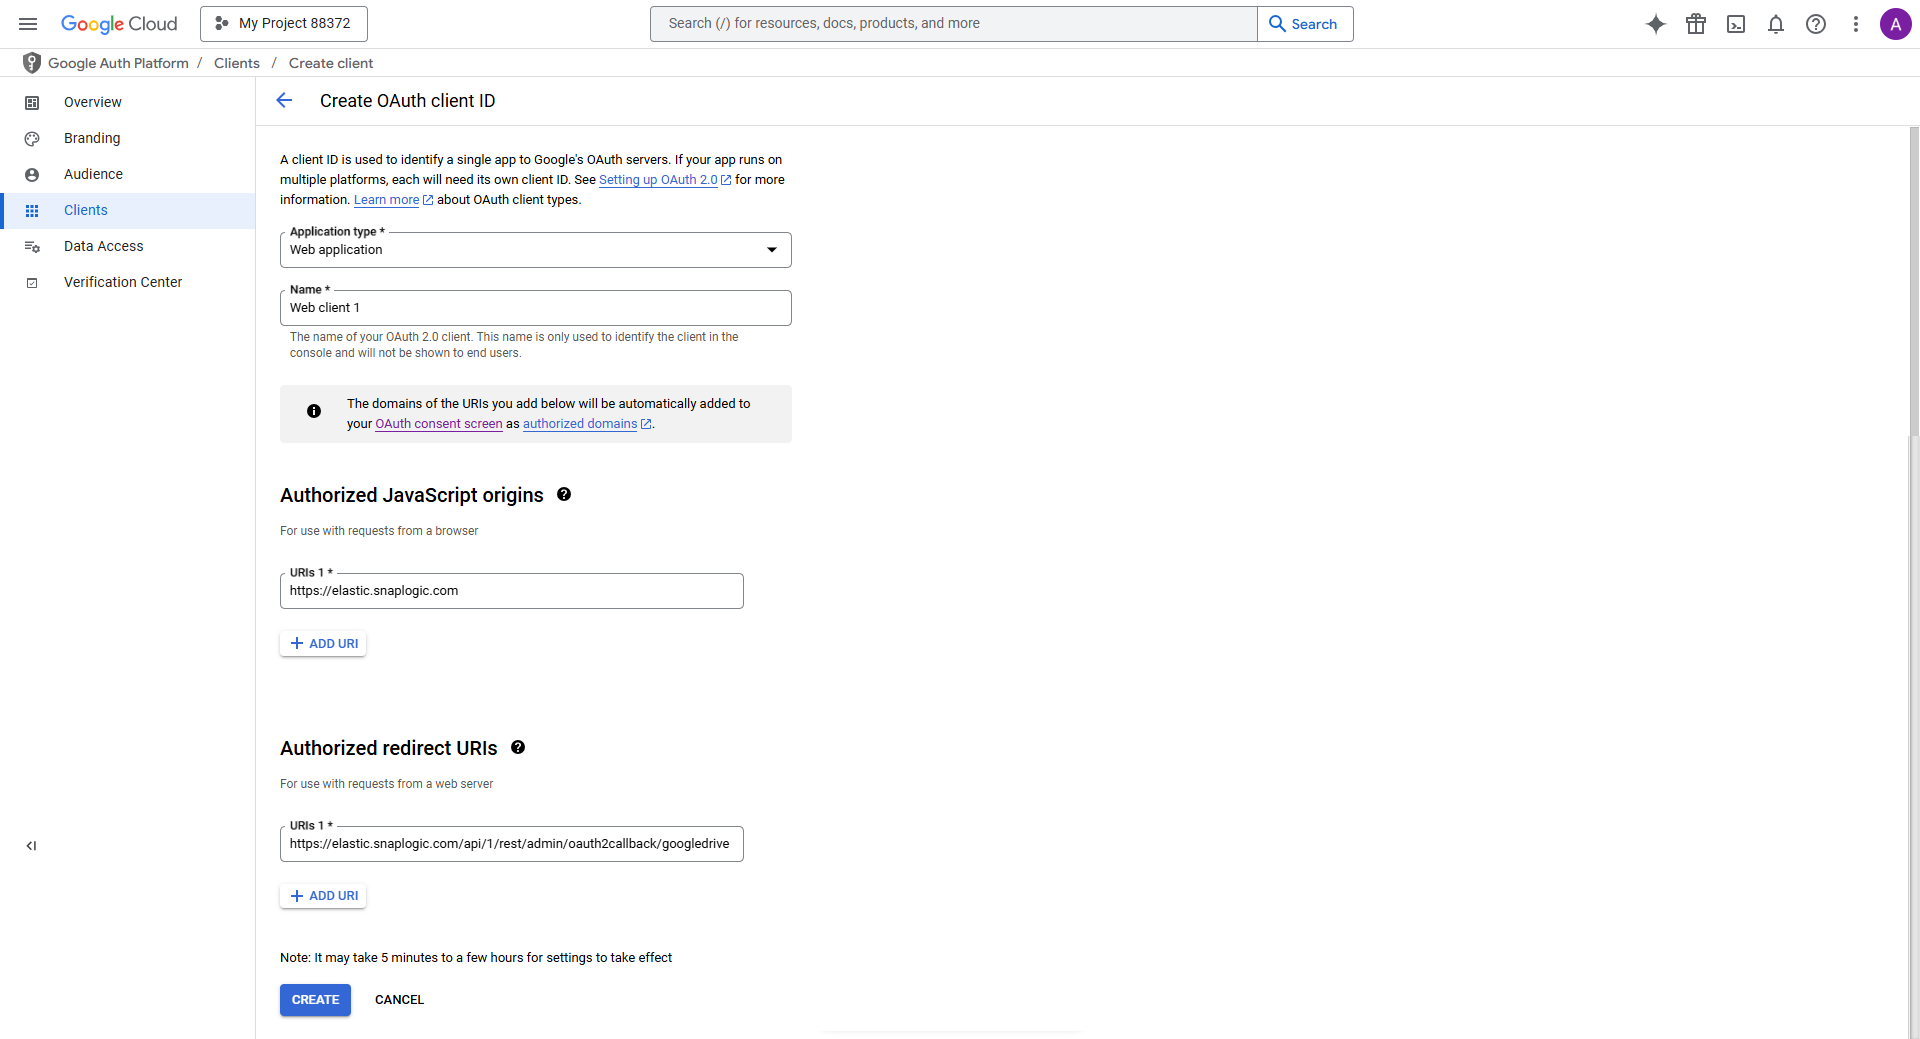Screen dimensions: 1920x1039
Task: Click the blue CREATE button
Action: pyautogui.click(x=315, y=1000)
